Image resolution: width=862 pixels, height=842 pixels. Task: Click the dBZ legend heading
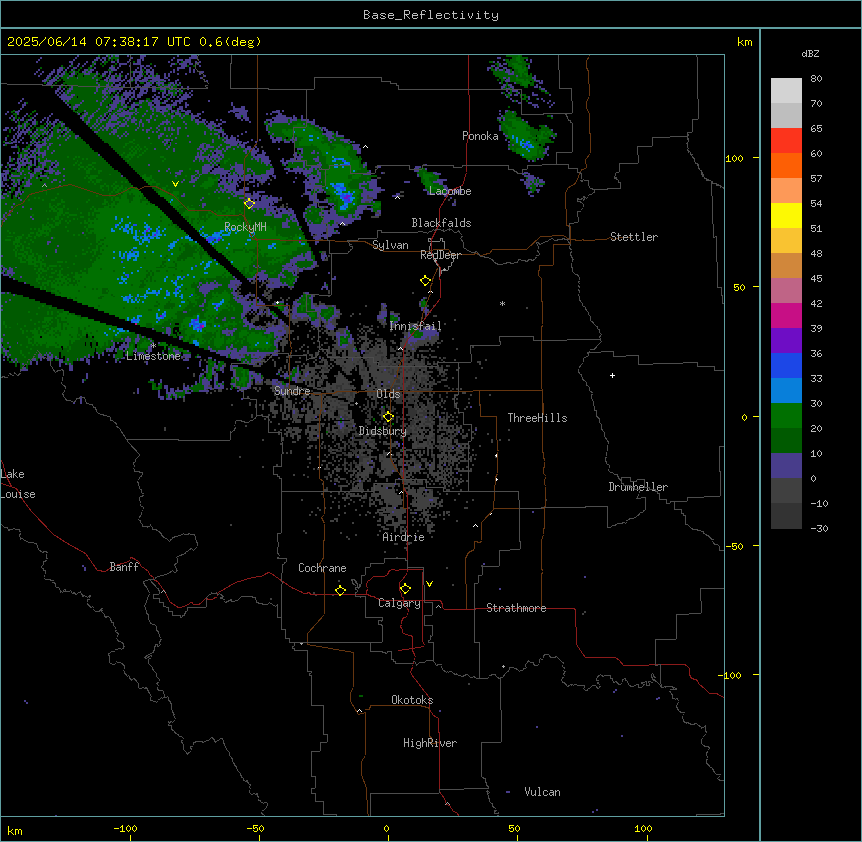(810, 54)
